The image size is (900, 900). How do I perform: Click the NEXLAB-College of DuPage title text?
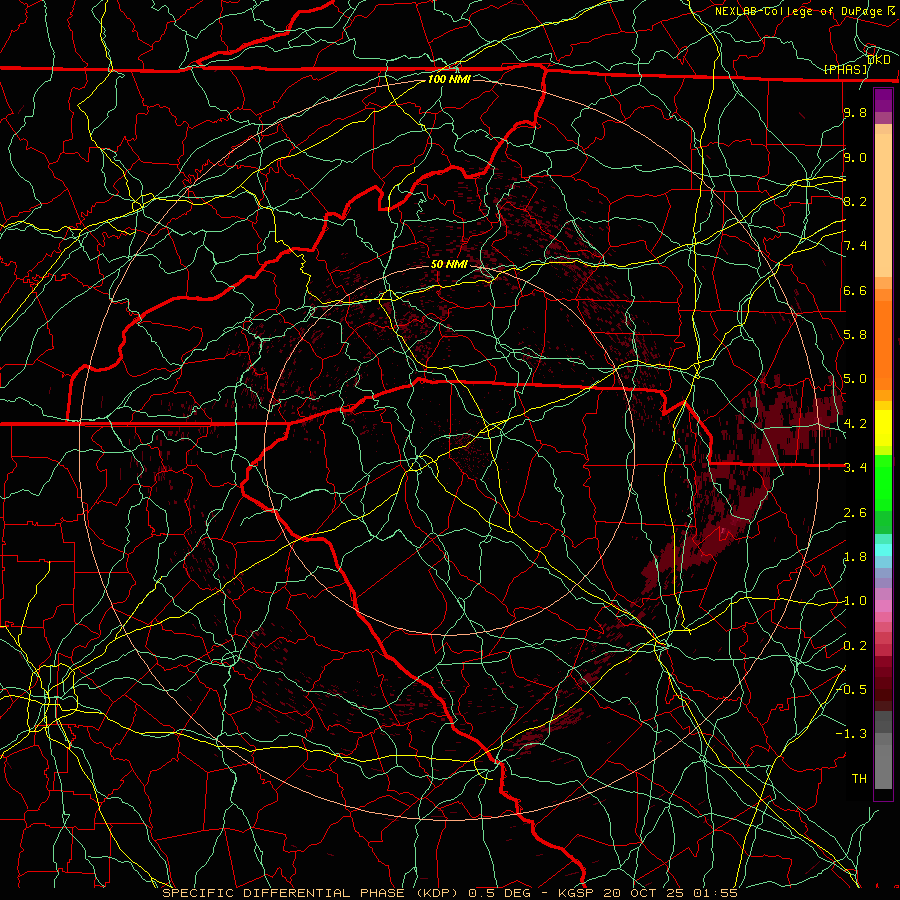(798, 11)
